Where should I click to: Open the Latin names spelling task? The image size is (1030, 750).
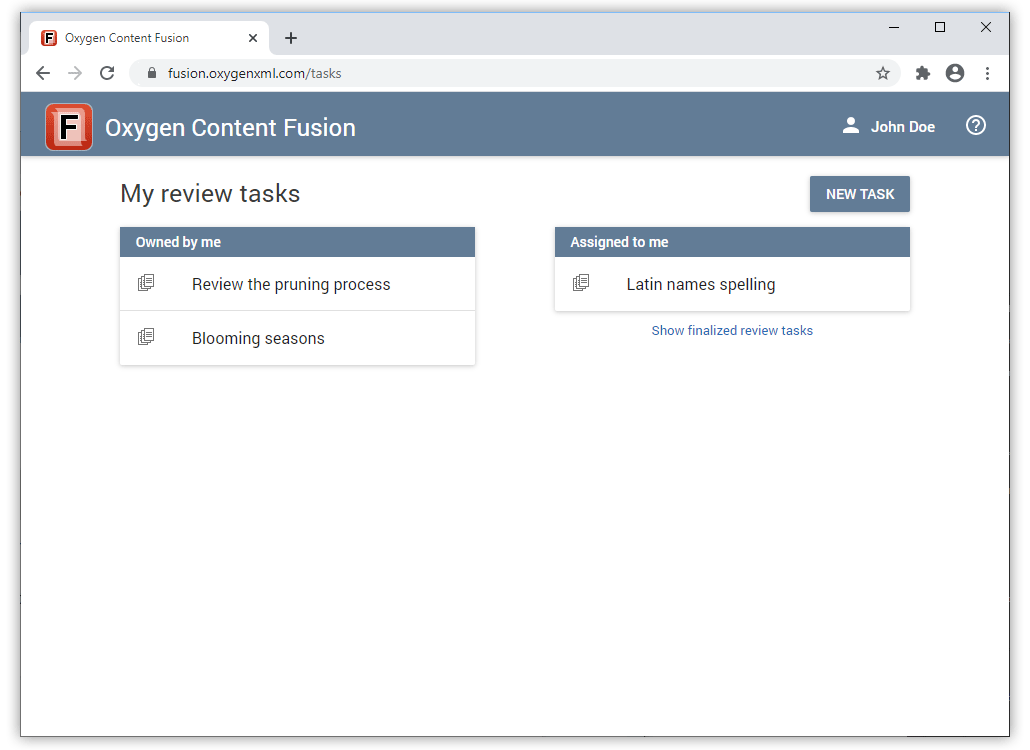[732, 284]
